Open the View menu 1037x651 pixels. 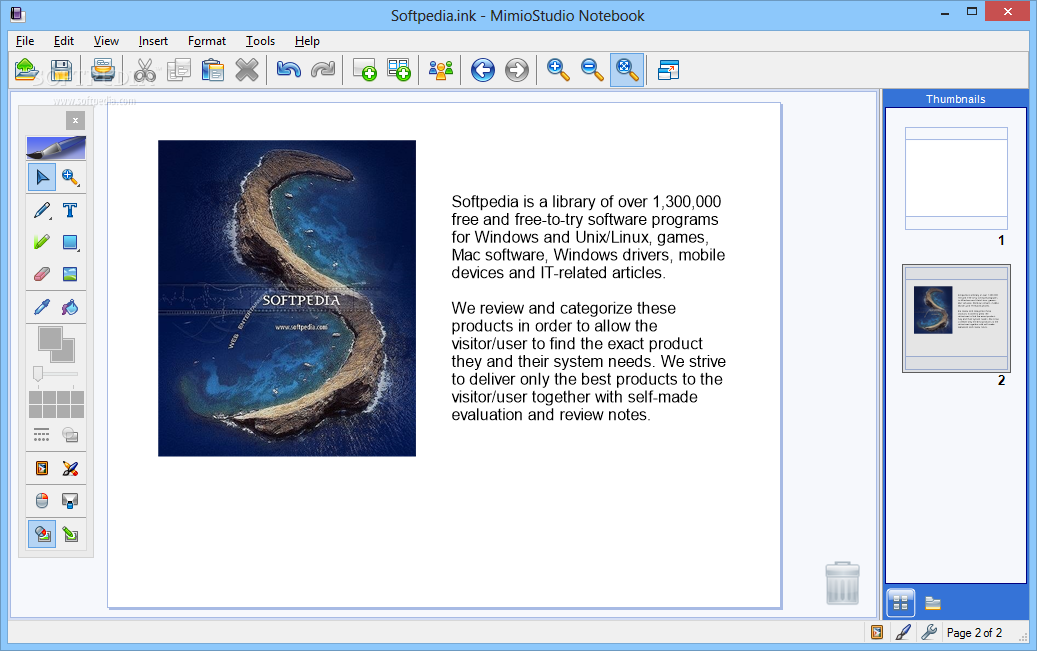tap(106, 41)
